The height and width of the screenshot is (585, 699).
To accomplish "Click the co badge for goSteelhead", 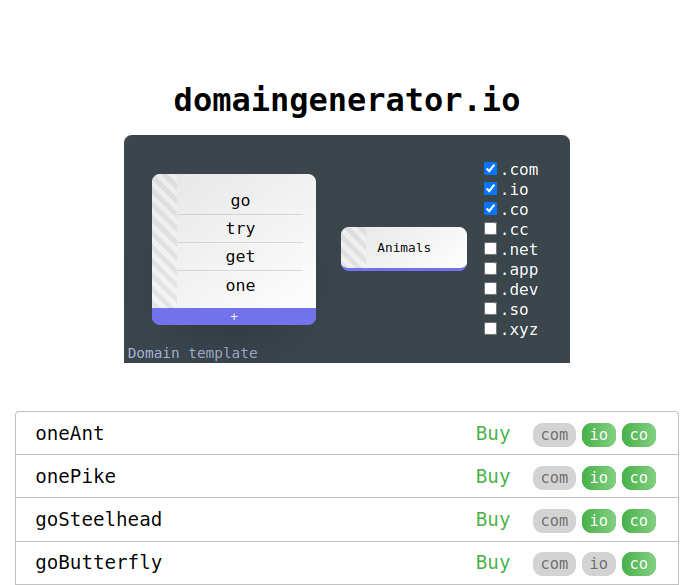I will coord(639,521).
